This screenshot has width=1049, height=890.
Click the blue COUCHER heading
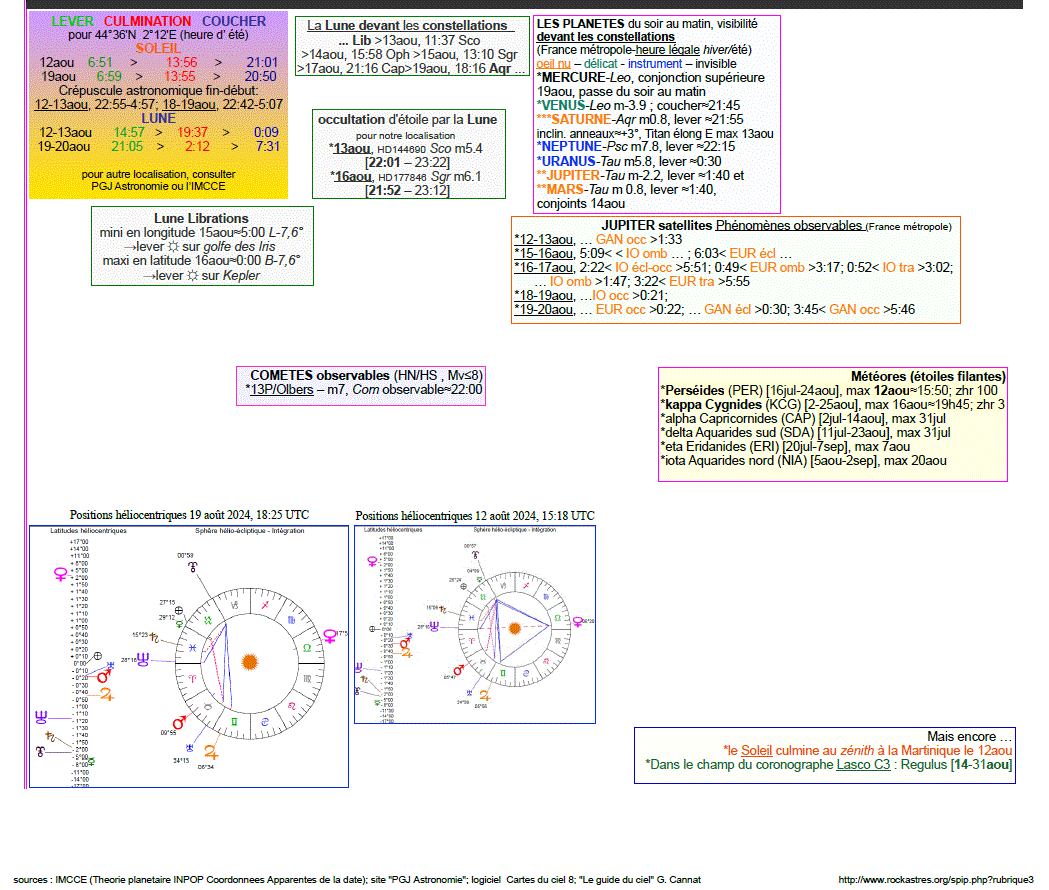pyautogui.click(x=234, y=21)
